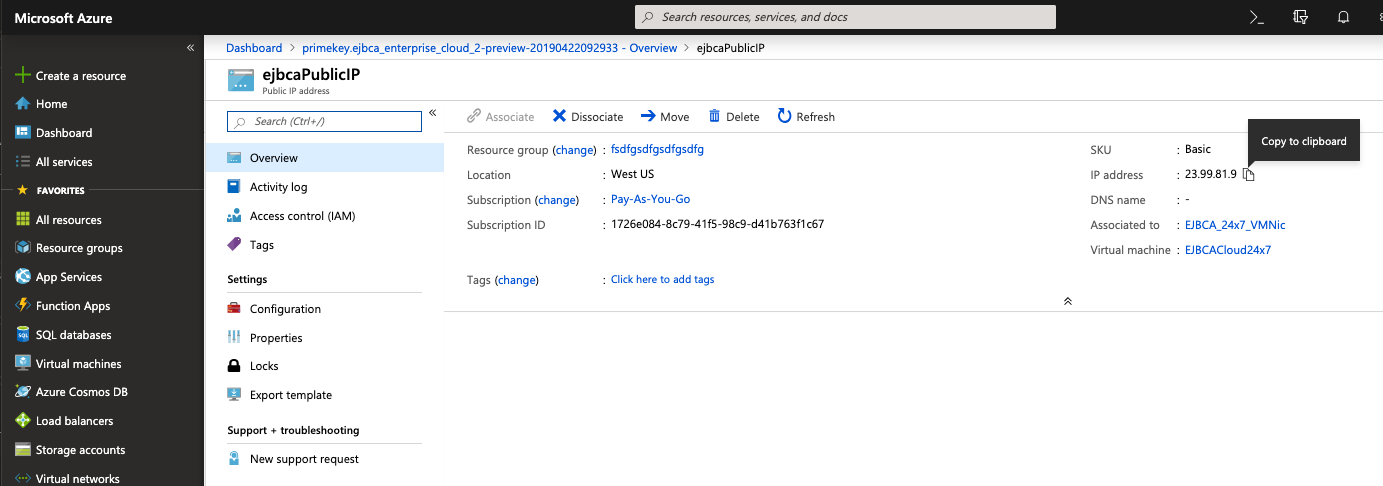Collapse the resource menu panel
The width and height of the screenshot is (1383, 486).
tap(433, 113)
